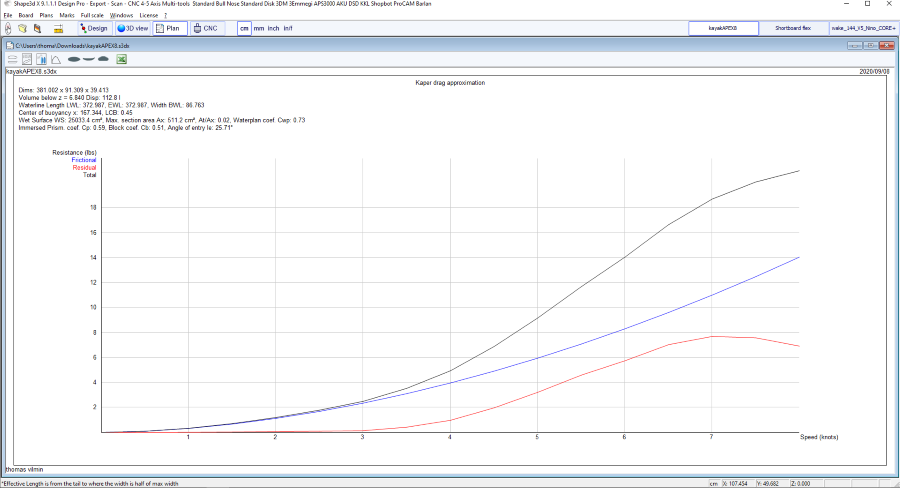Click the measuring ruler toolbar icon
This screenshot has width=900, height=488.
point(58,28)
